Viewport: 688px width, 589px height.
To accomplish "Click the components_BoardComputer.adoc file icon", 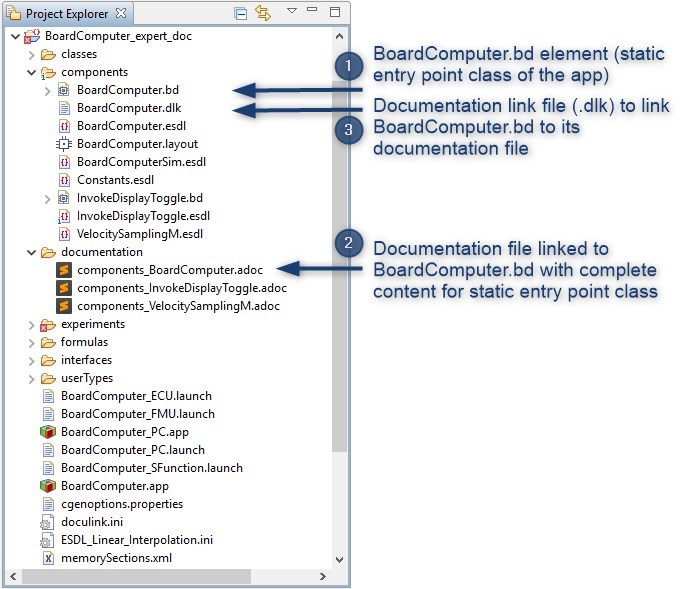I will 65,270.
